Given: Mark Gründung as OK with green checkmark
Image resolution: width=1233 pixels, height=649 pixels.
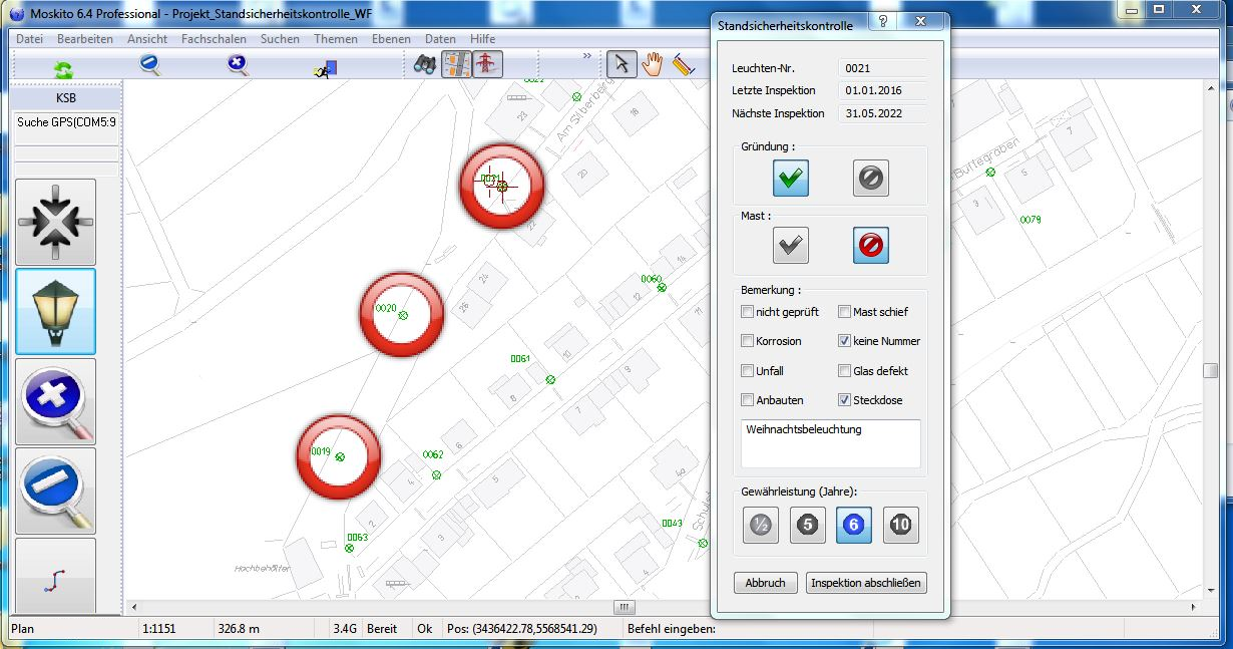Looking at the screenshot, I should 790,179.
